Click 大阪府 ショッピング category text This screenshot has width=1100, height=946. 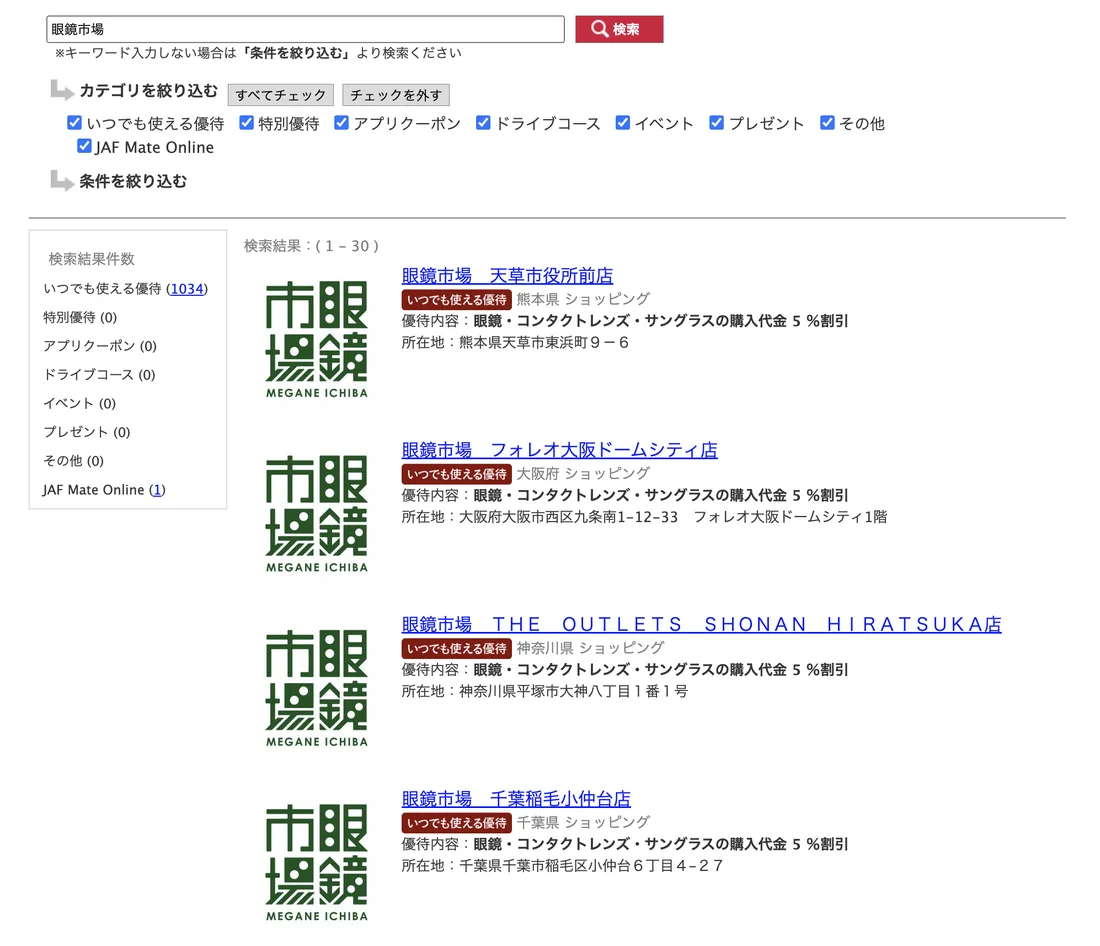(584, 474)
